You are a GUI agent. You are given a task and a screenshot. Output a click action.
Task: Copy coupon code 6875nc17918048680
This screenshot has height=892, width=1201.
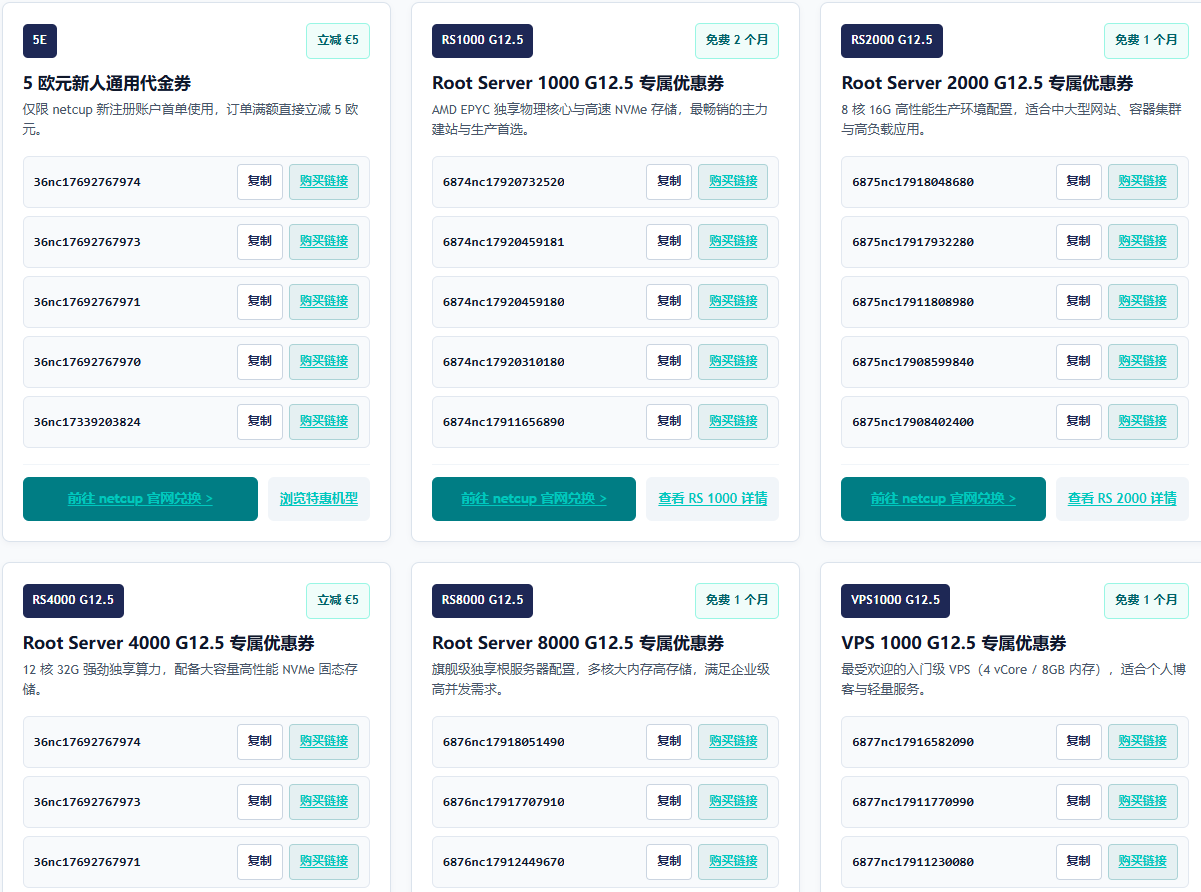[1079, 182]
